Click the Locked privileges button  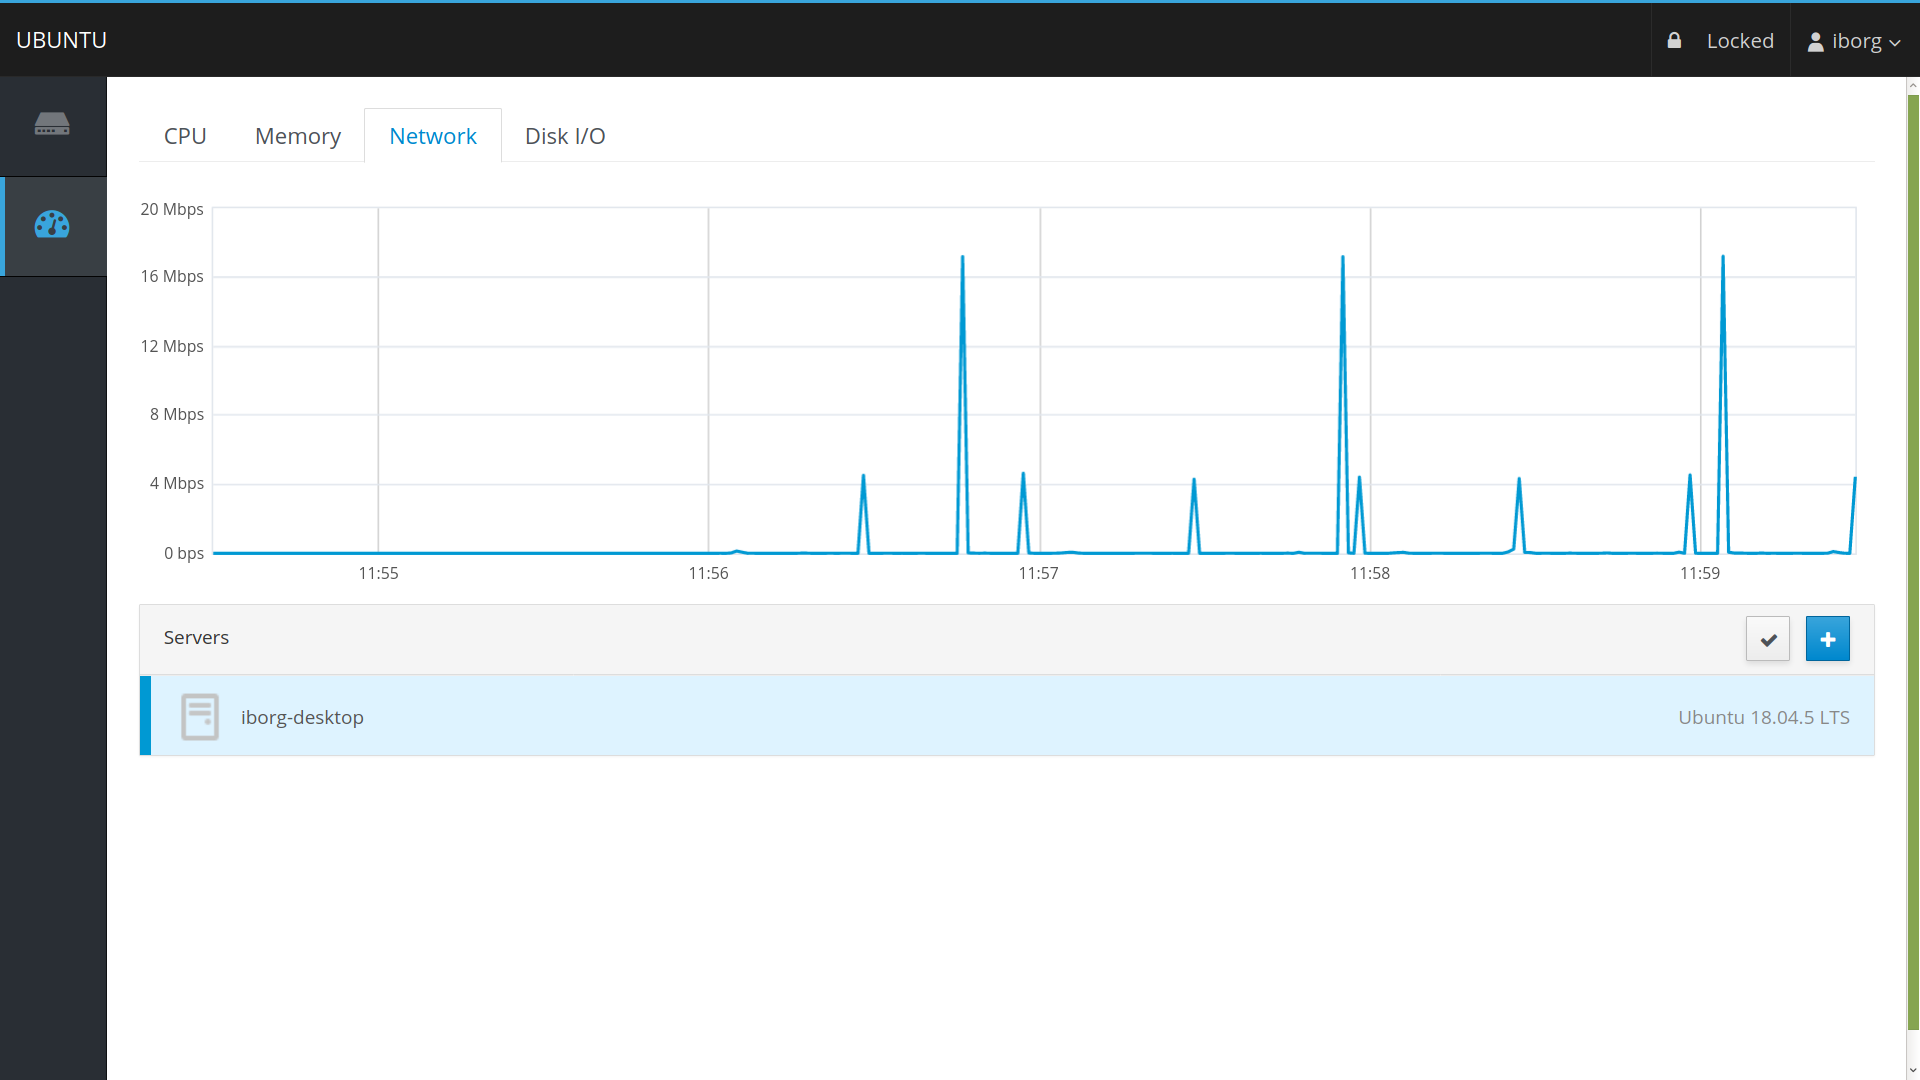1739,41
